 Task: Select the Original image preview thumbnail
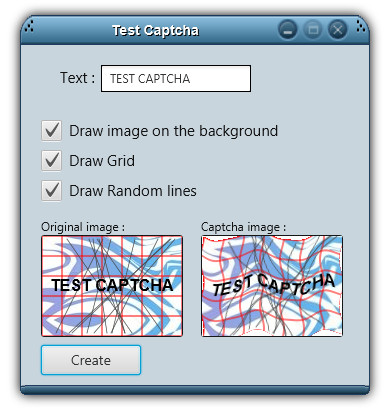[112, 286]
